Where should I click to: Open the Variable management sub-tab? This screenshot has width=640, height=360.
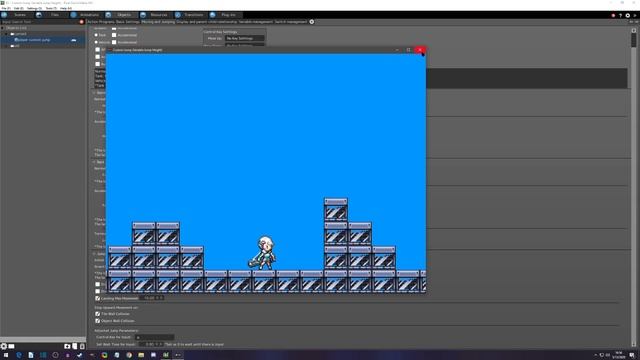point(256,22)
